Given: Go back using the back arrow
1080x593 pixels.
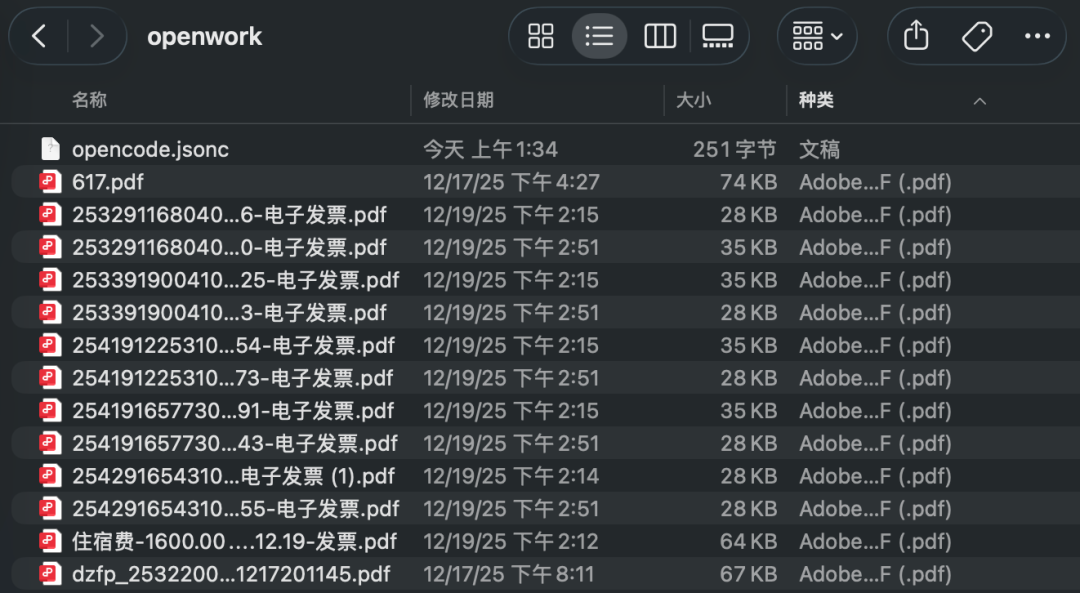Looking at the screenshot, I should tap(39, 37).
